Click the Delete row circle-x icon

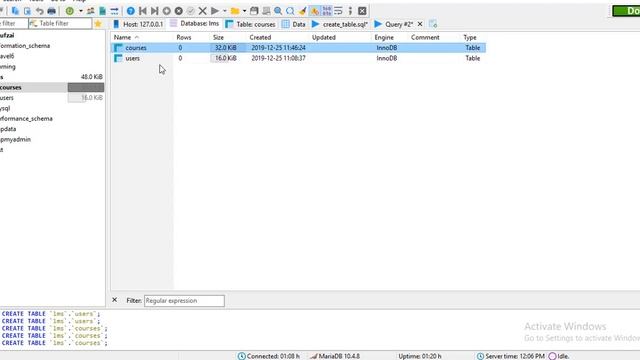(179, 11)
